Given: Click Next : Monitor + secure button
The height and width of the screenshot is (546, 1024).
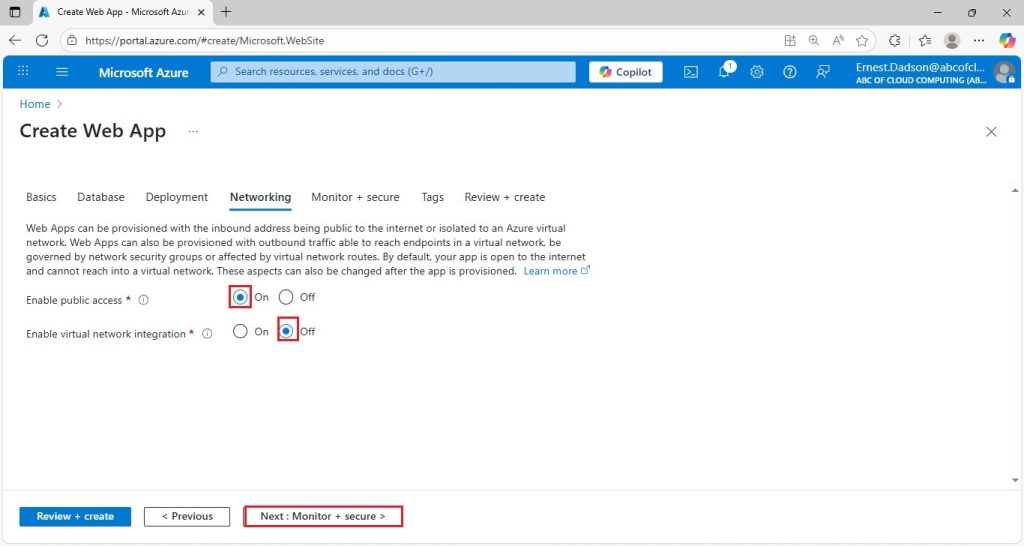Looking at the screenshot, I should coord(323,516).
